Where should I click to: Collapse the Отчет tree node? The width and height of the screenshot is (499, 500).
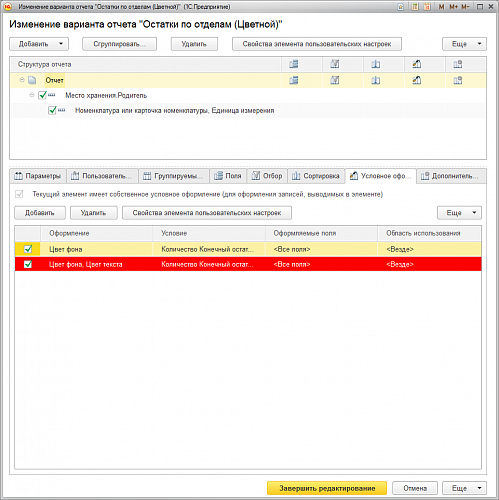[x=22, y=80]
